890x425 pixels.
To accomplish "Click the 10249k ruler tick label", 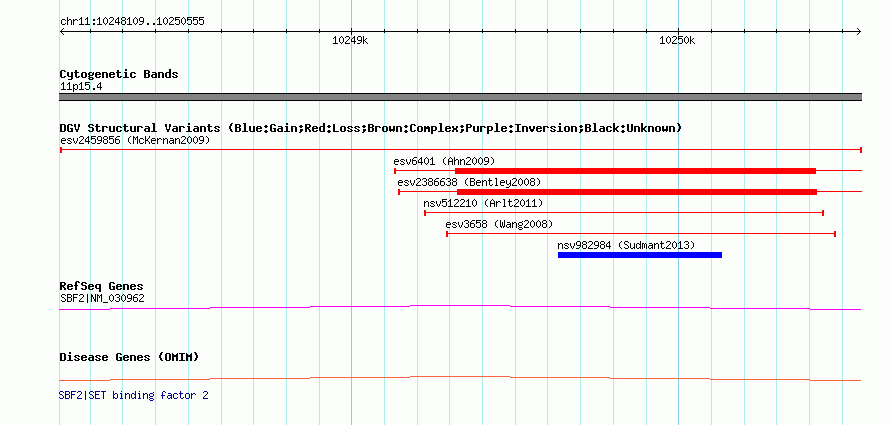I will pos(350,40).
